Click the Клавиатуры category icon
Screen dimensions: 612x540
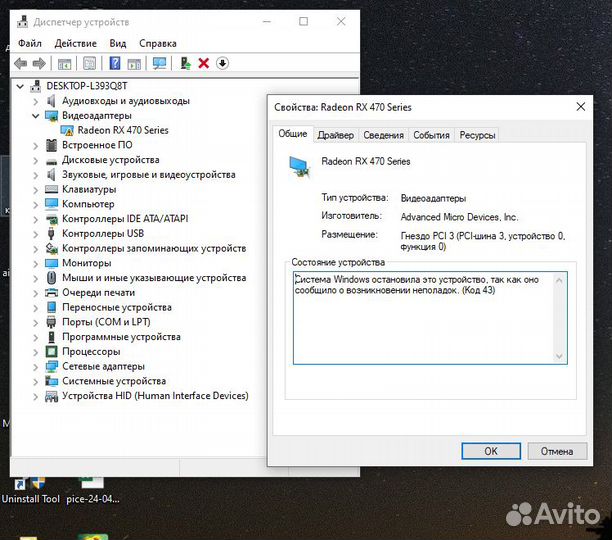coord(52,189)
